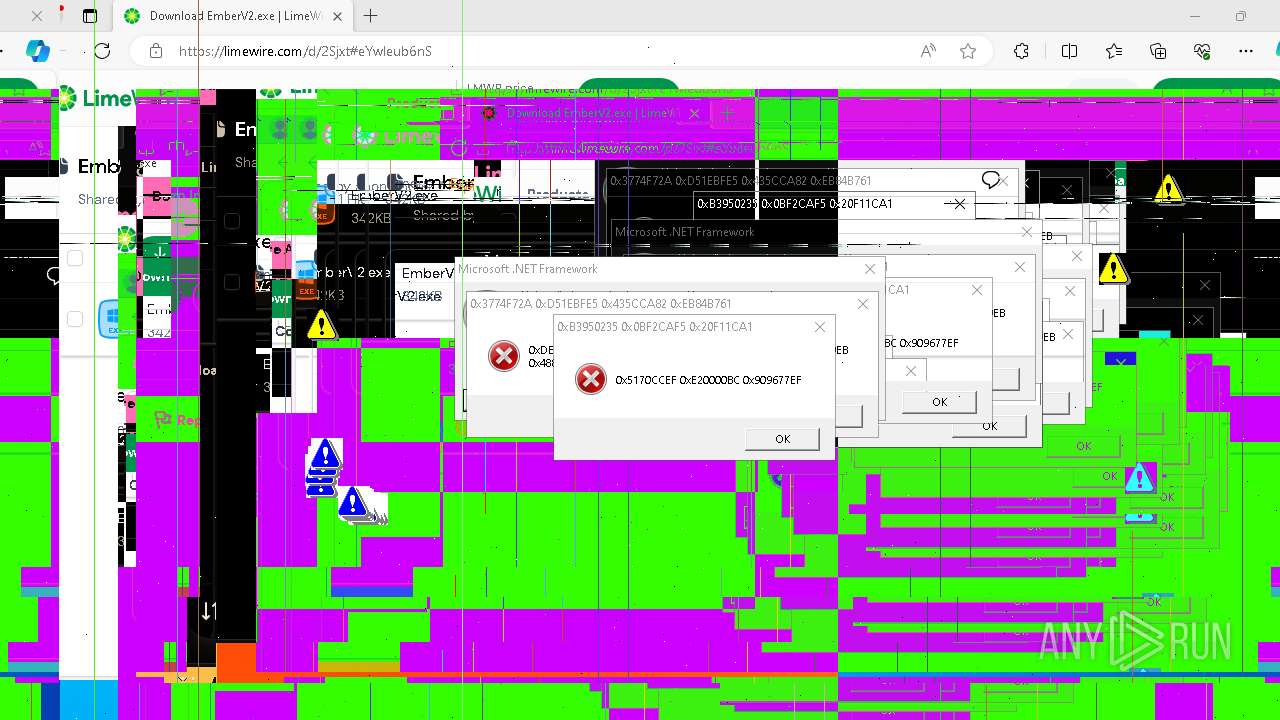This screenshot has width=1280, height=720.
Task: Tick lower checkbox in black LimeWire panel
Action: click(x=232, y=282)
